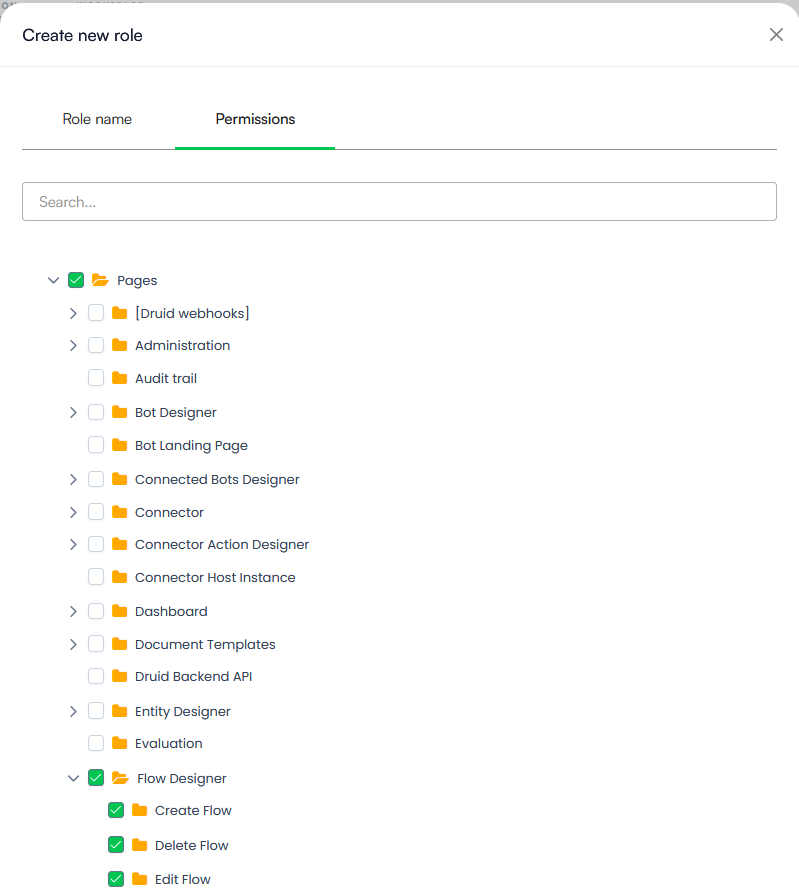The image size is (799, 890).
Task: Click the Evaluation folder icon
Action: (120, 743)
